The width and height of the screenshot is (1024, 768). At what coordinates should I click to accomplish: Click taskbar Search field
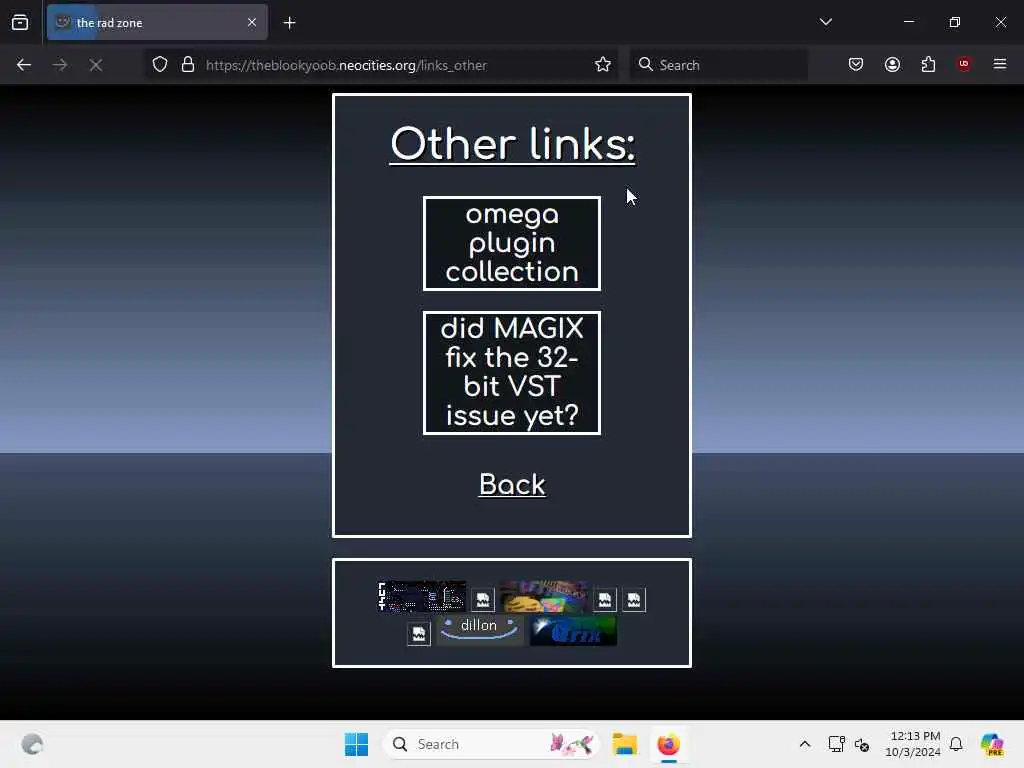pos(491,744)
